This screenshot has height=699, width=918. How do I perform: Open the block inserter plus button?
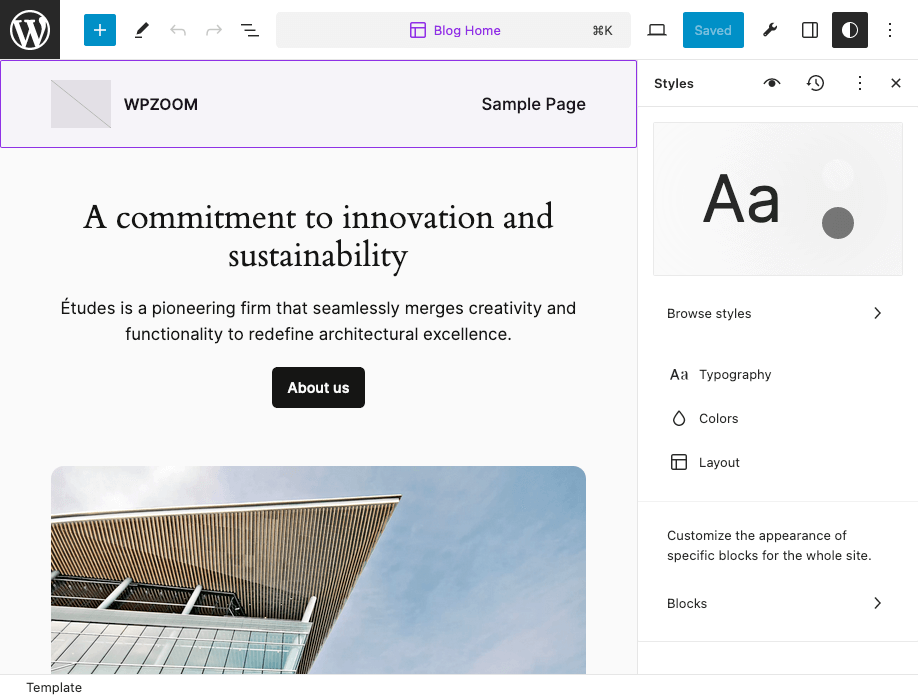[x=100, y=30]
